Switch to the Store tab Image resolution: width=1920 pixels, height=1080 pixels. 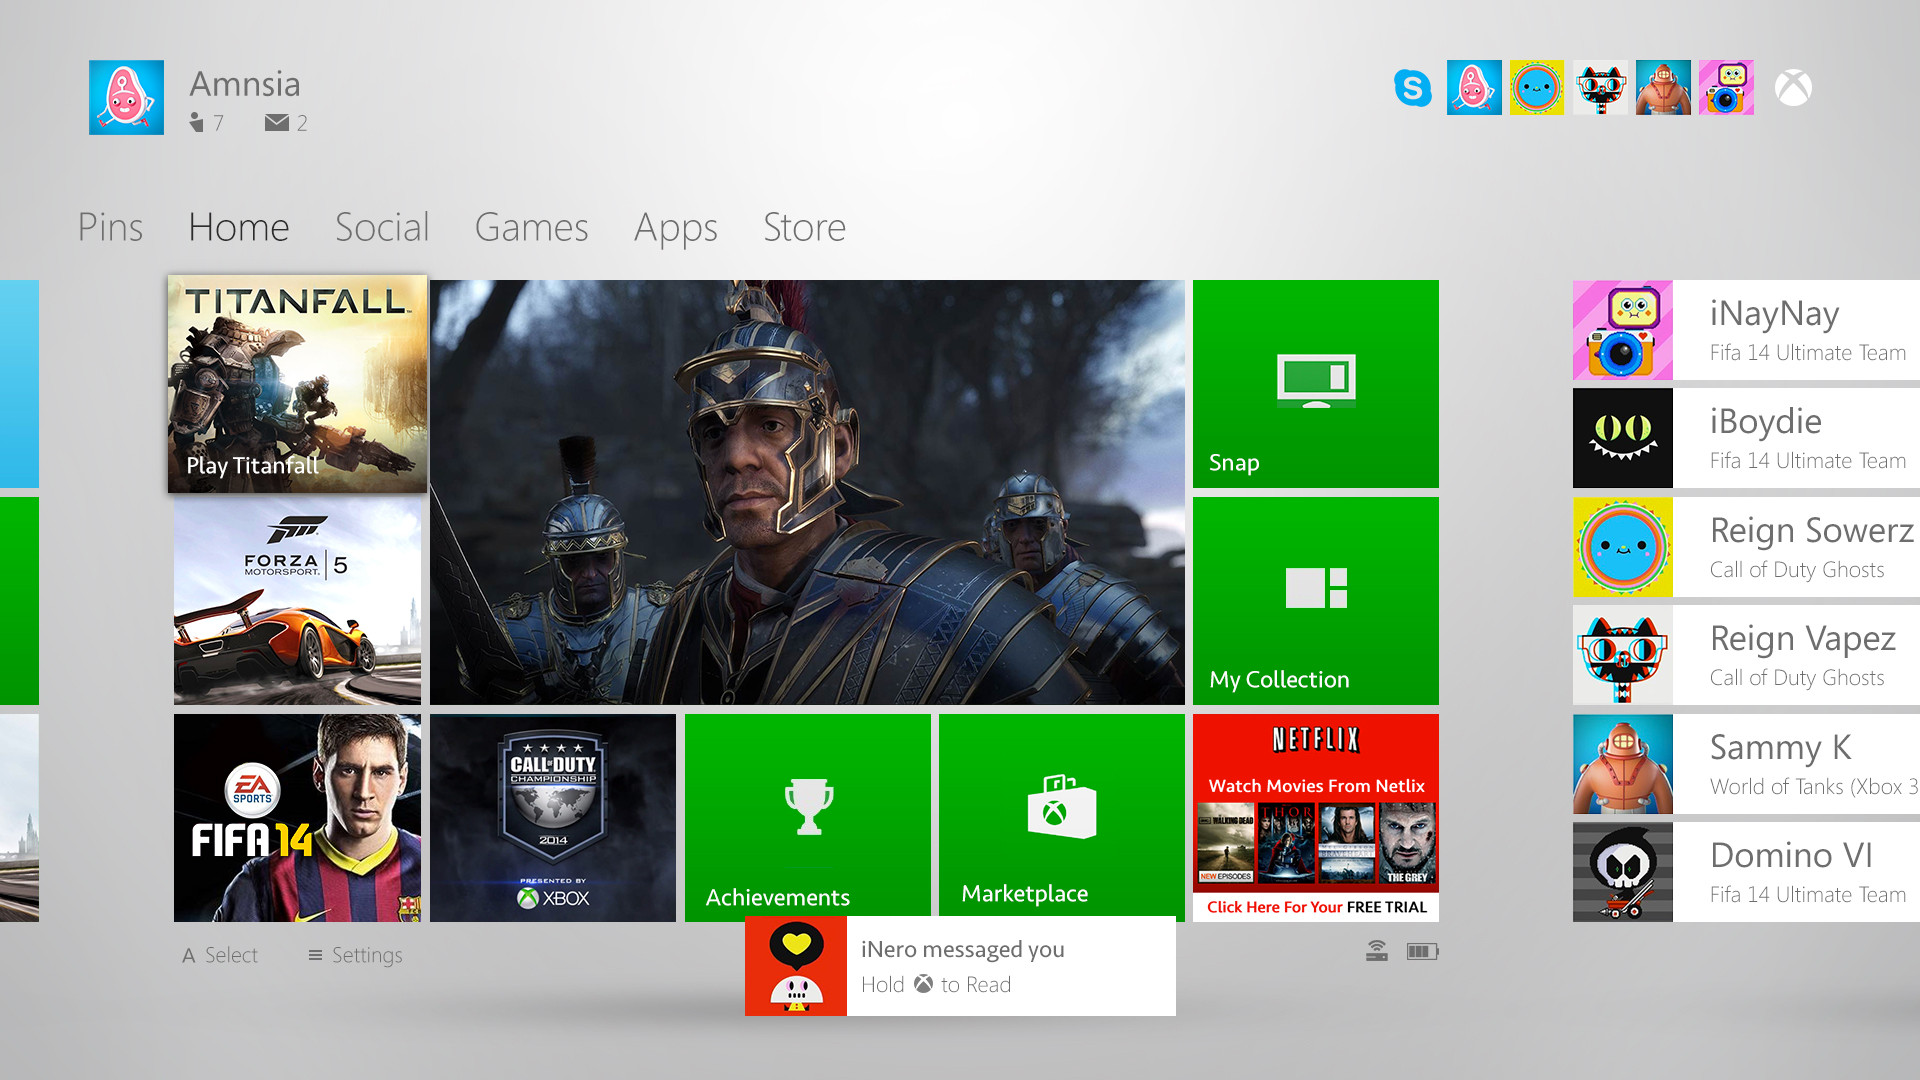(804, 227)
